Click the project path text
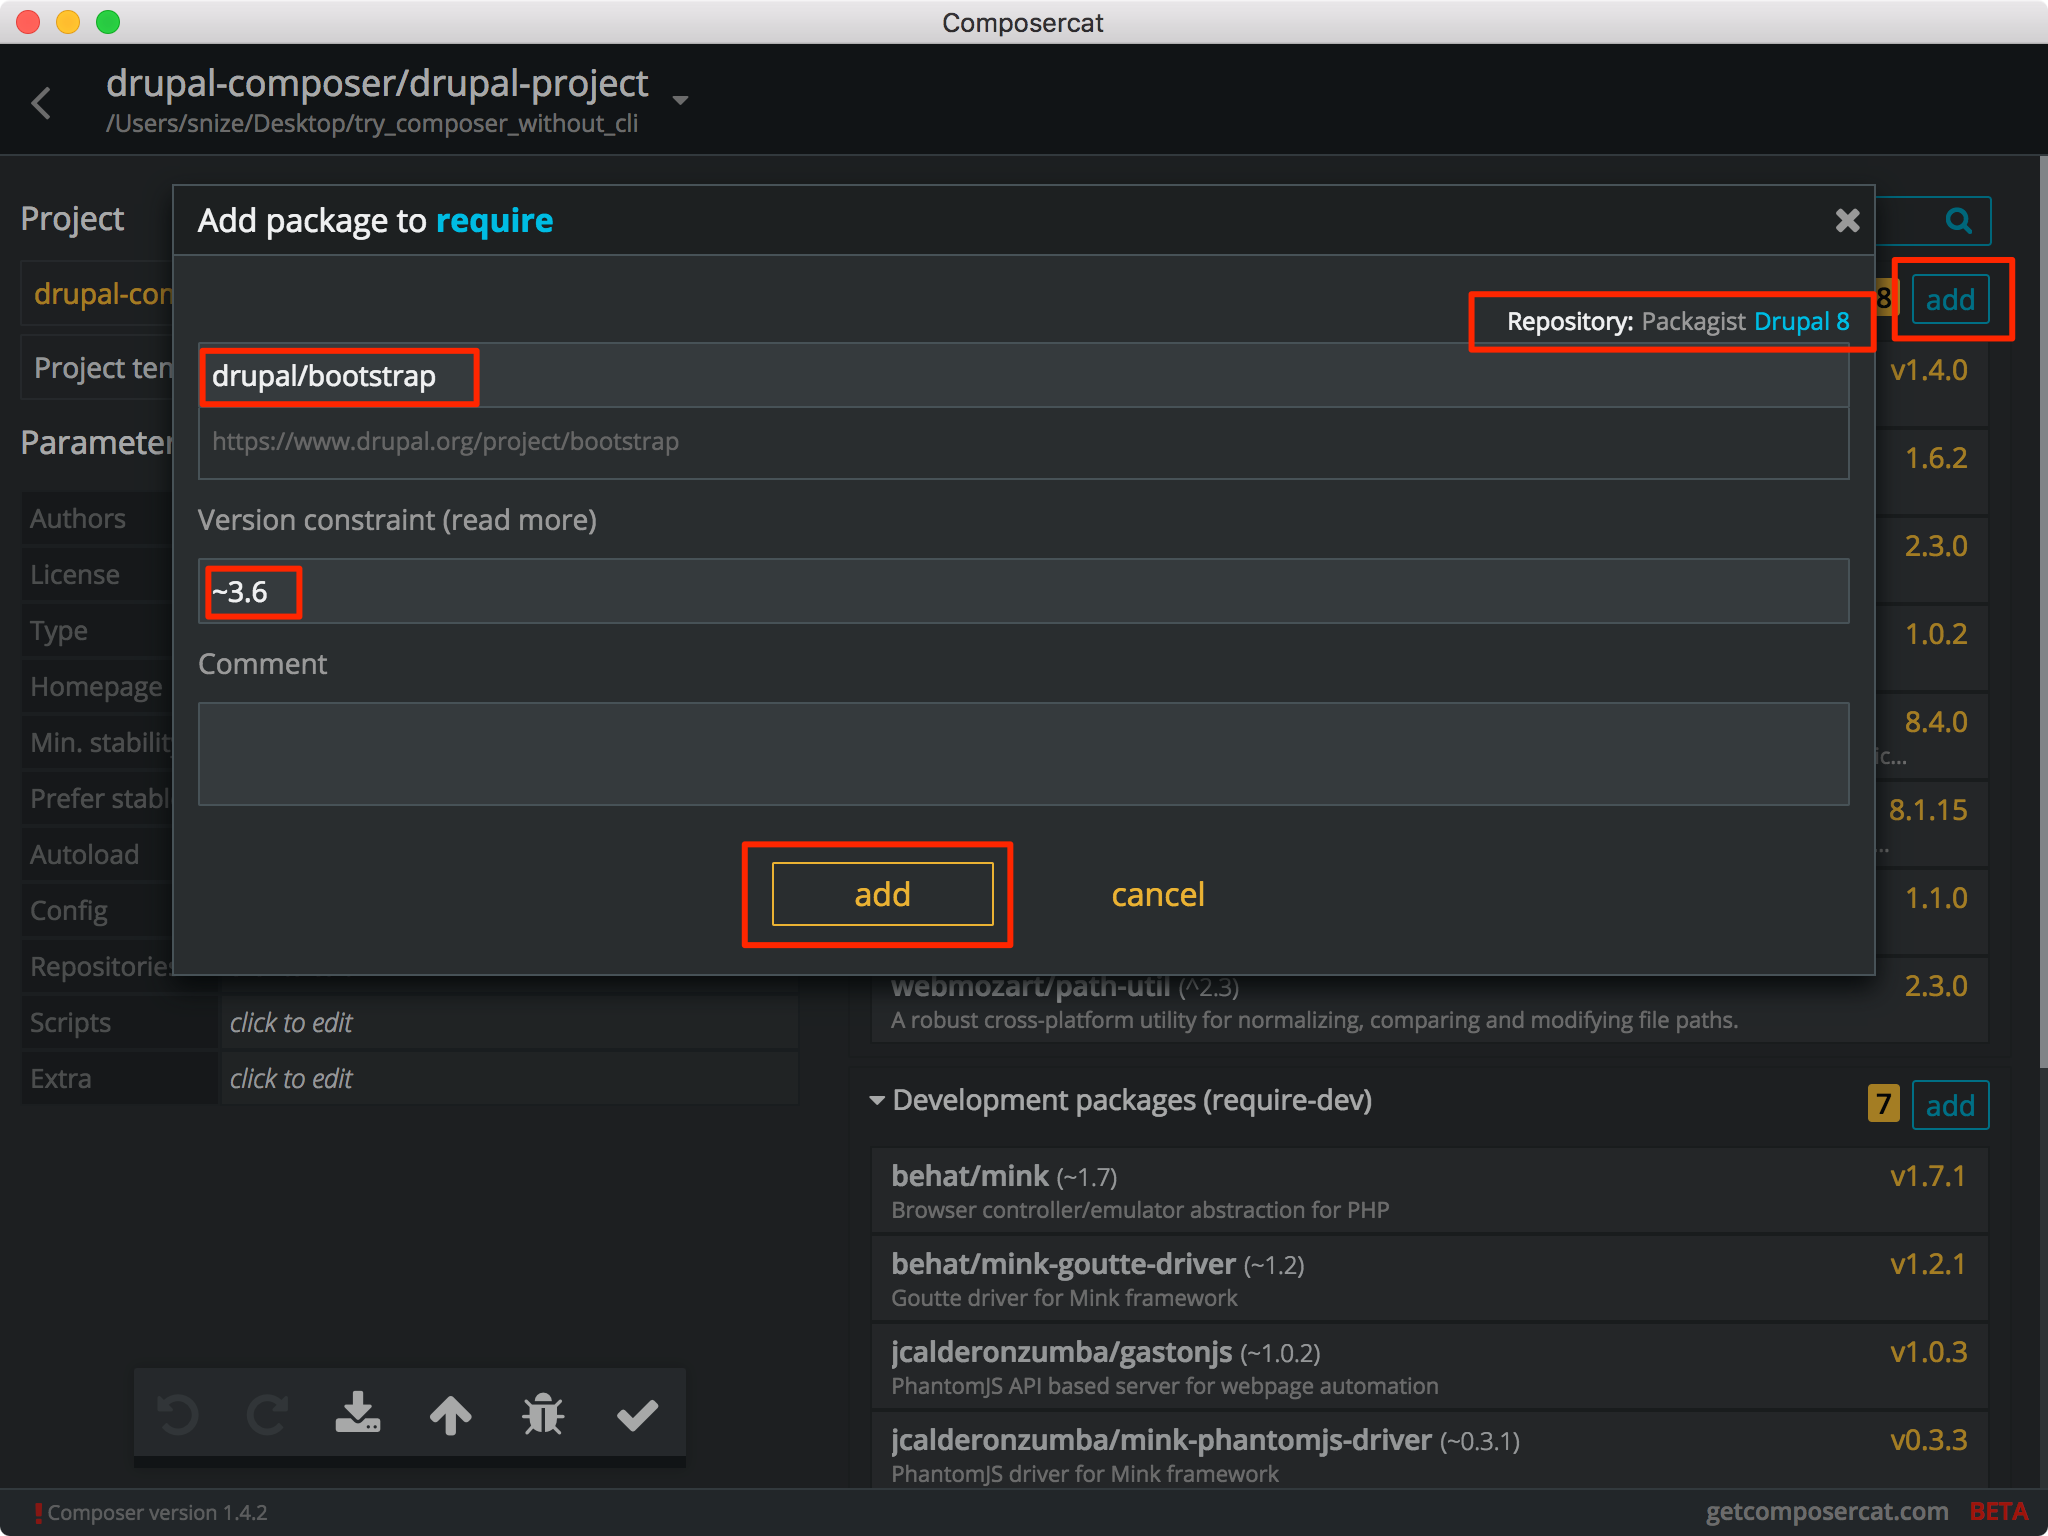The width and height of the screenshot is (2048, 1536). click(372, 123)
